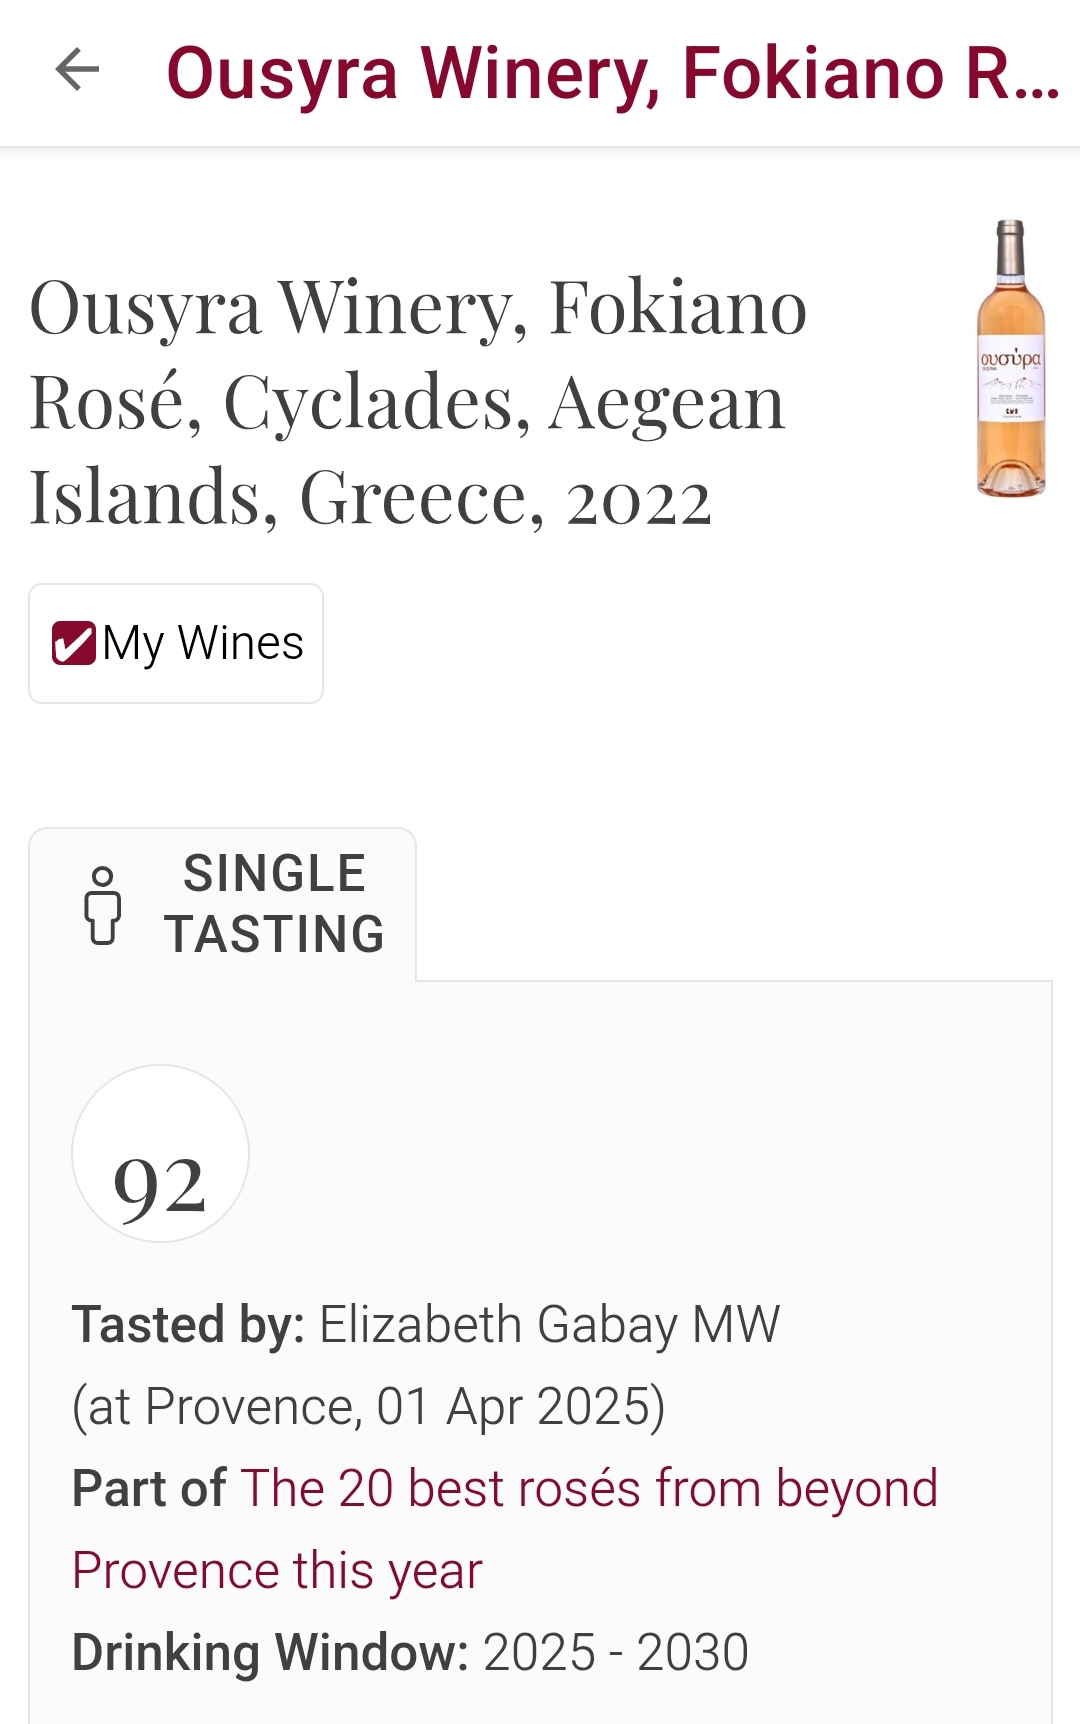Tap the 92 score circle
The width and height of the screenshot is (1080, 1724).
pyautogui.click(x=160, y=1154)
